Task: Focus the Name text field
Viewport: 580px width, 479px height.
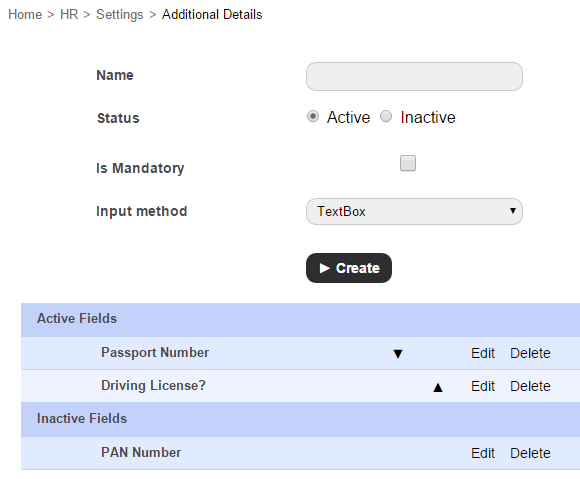Action: tap(414, 77)
